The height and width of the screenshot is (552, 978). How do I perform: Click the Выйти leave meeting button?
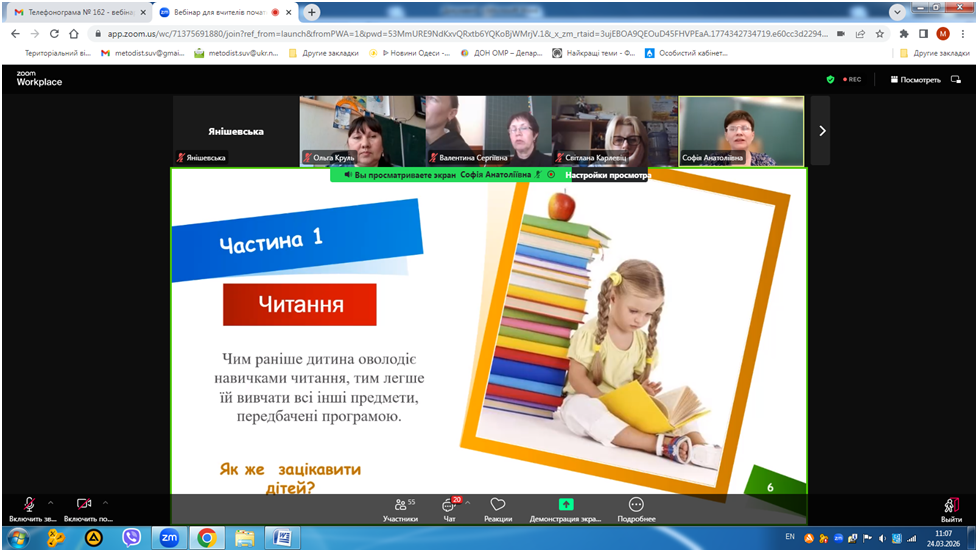tap(951, 509)
